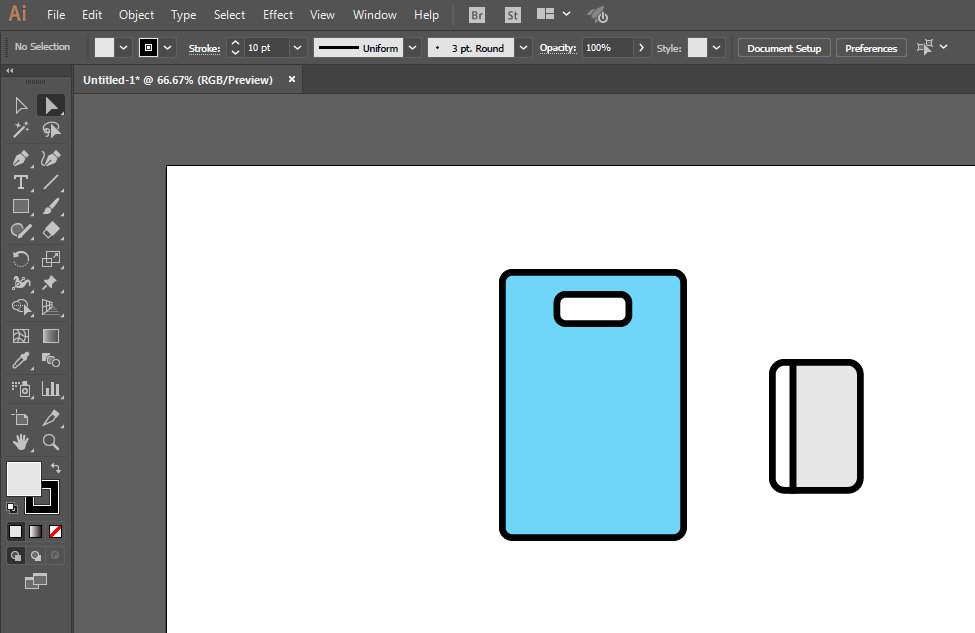
Task: Open the fill color dropdown in control bar
Action: [x=123, y=48]
